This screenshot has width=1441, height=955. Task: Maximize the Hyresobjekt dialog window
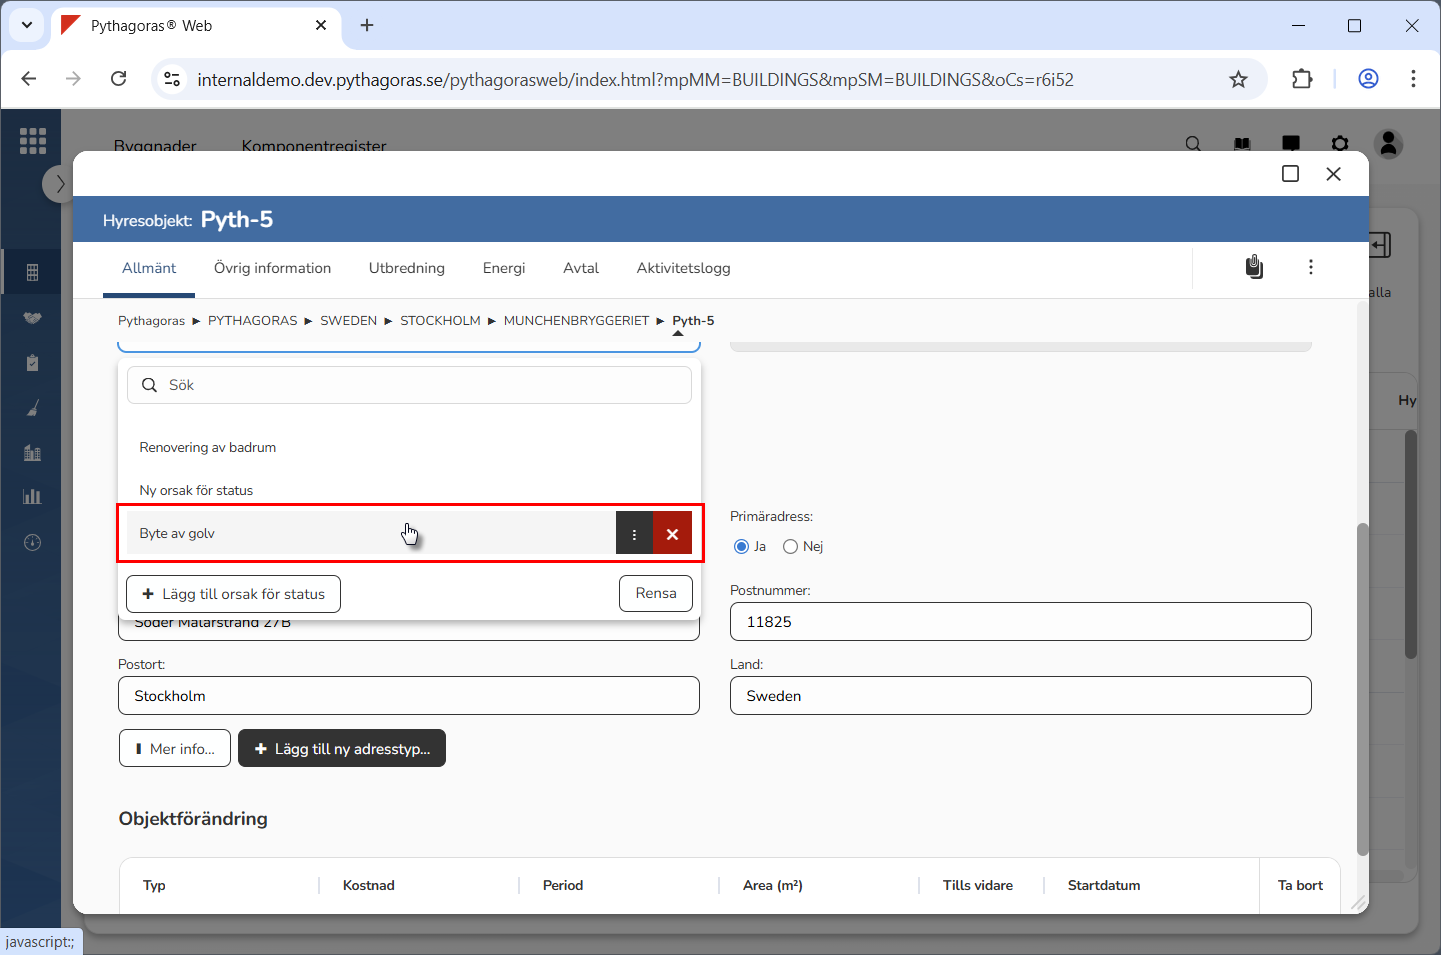pyautogui.click(x=1290, y=174)
